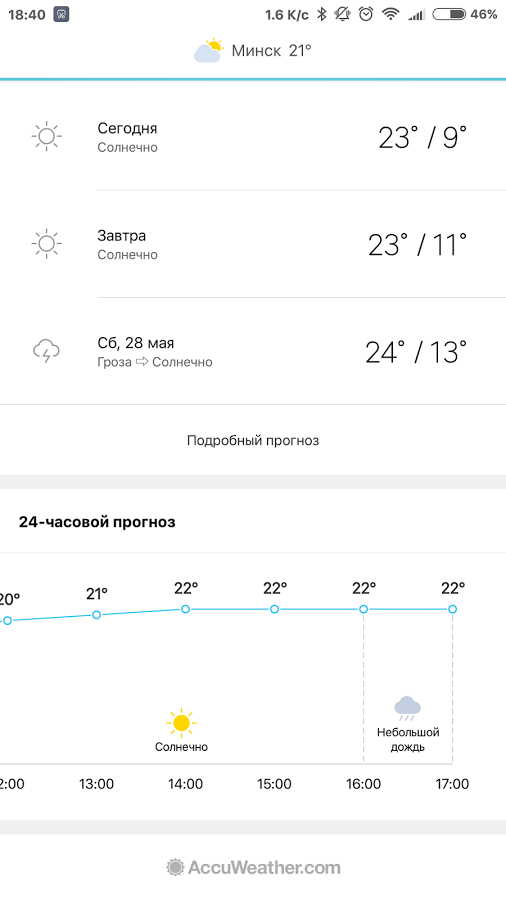The width and height of the screenshot is (506, 900).
Task: Tap the 24-часовой прогноз heading
Action: (97, 522)
